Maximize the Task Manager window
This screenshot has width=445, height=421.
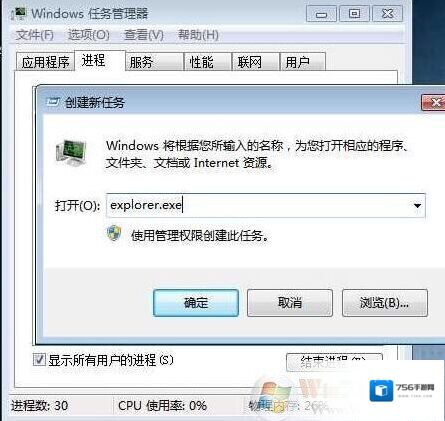(354, 14)
